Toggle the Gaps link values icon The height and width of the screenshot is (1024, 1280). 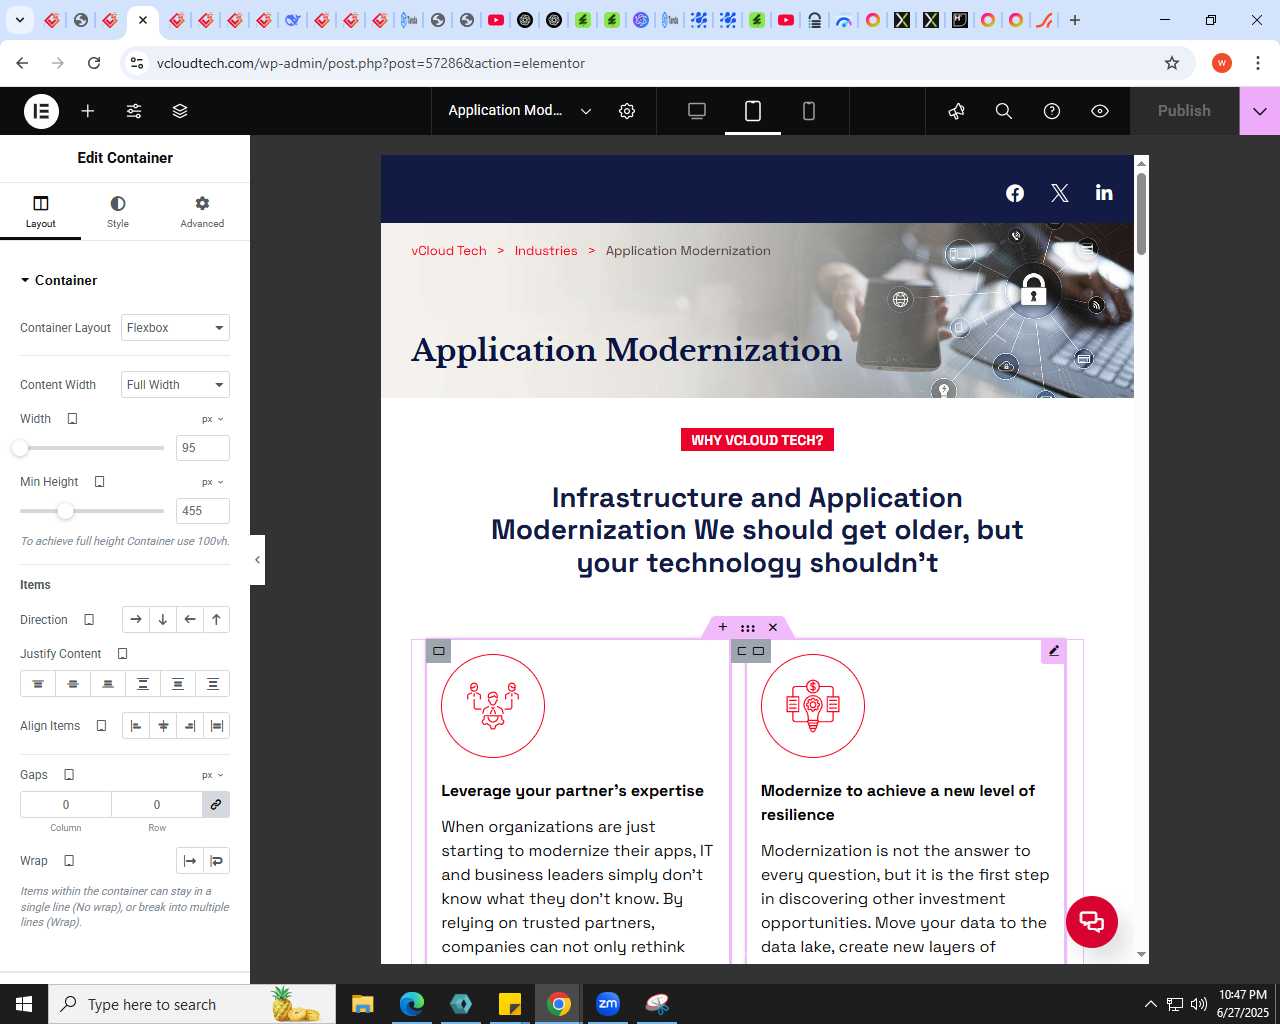(x=216, y=805)
